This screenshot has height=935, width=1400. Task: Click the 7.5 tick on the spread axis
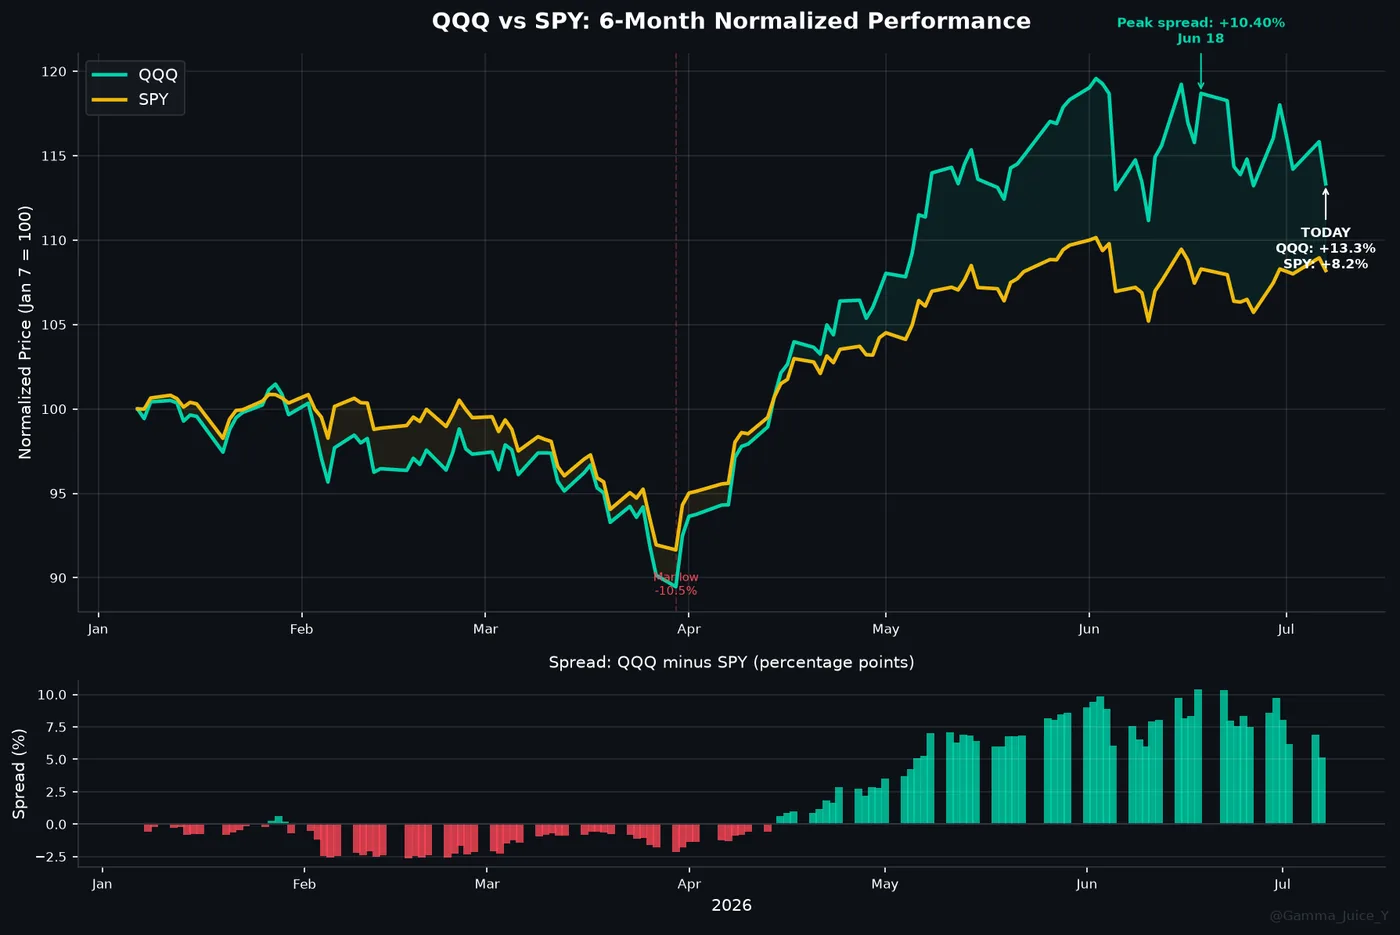point(56,727)
